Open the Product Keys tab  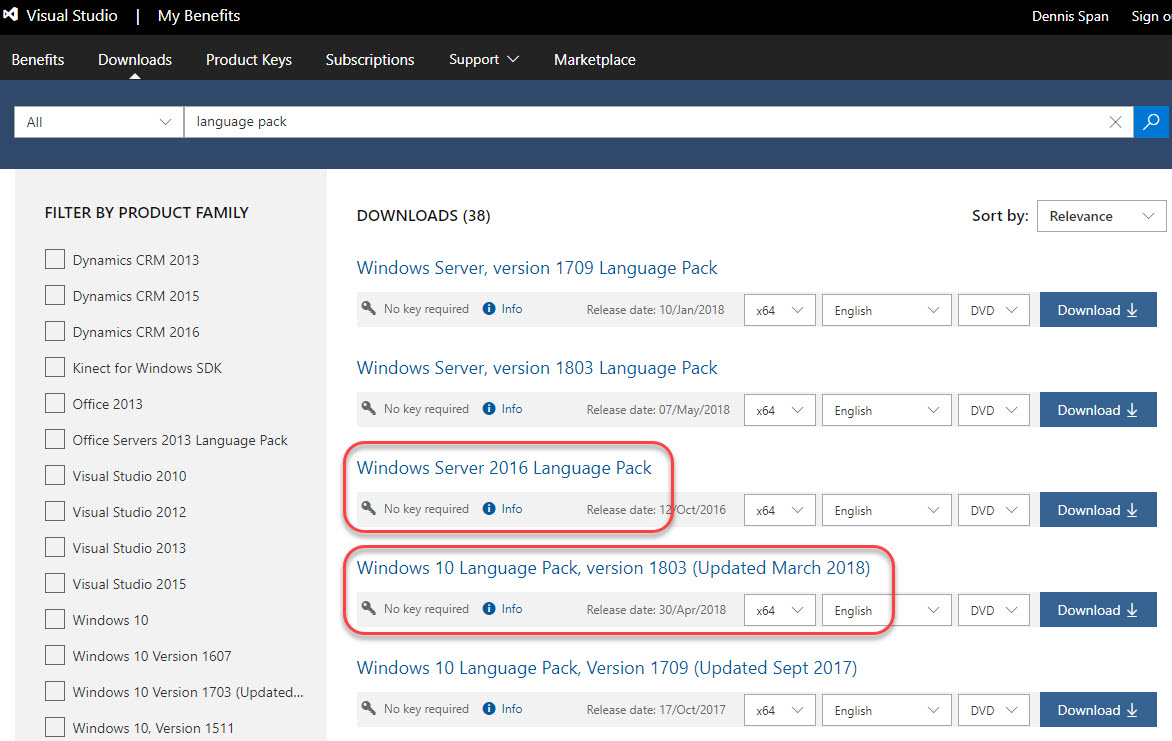pyautogui.click(x=249, y=60)
